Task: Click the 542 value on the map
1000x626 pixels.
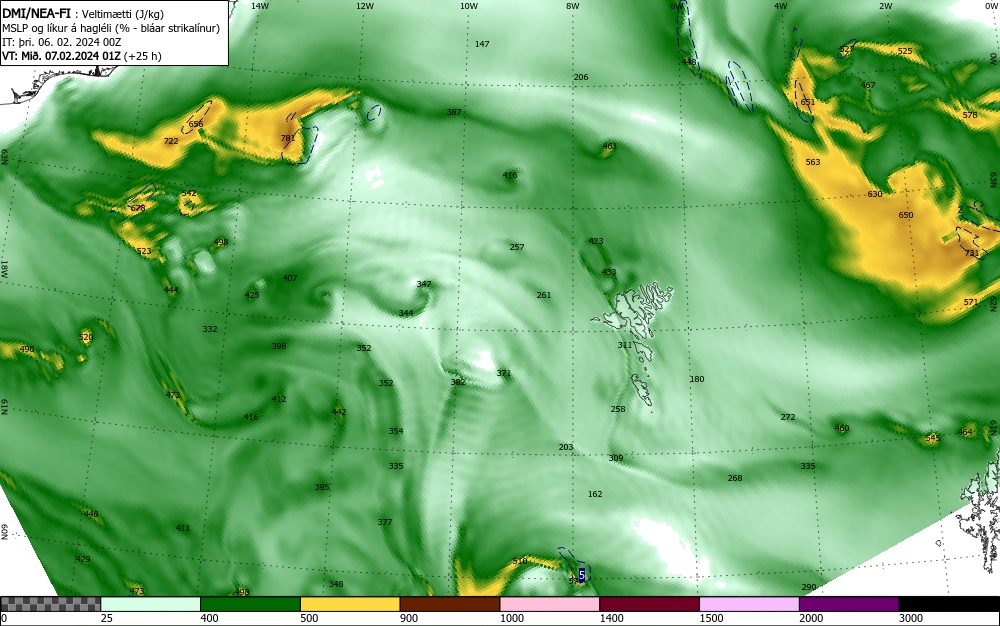Action: pos(189,193)
